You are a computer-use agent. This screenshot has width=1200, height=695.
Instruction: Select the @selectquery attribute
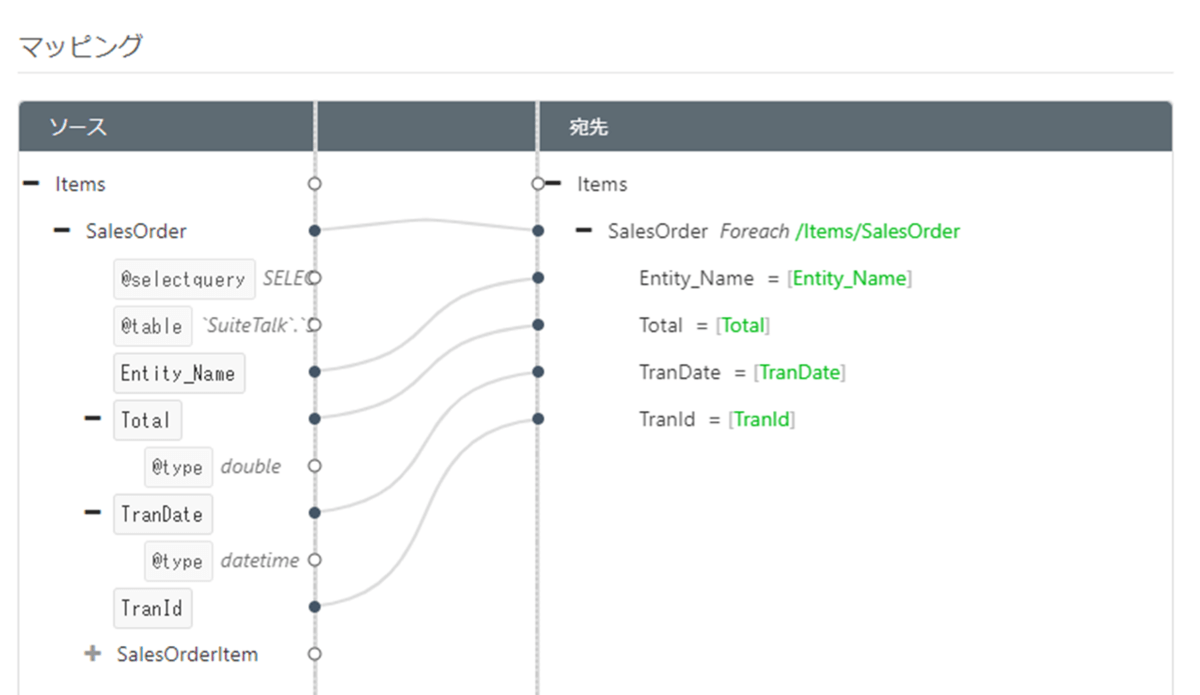[x=183, y=279]
